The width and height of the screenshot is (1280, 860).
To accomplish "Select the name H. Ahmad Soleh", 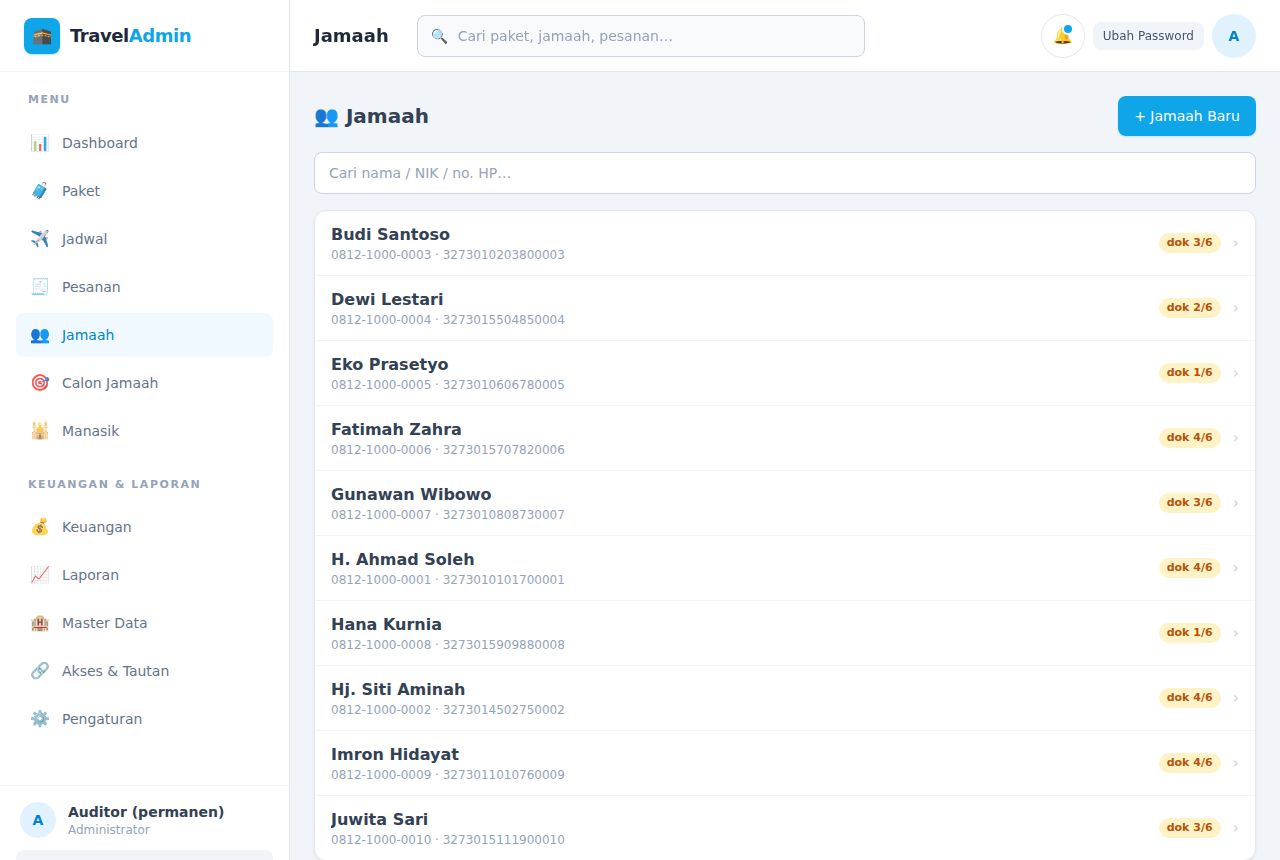I will coord(403,559).
